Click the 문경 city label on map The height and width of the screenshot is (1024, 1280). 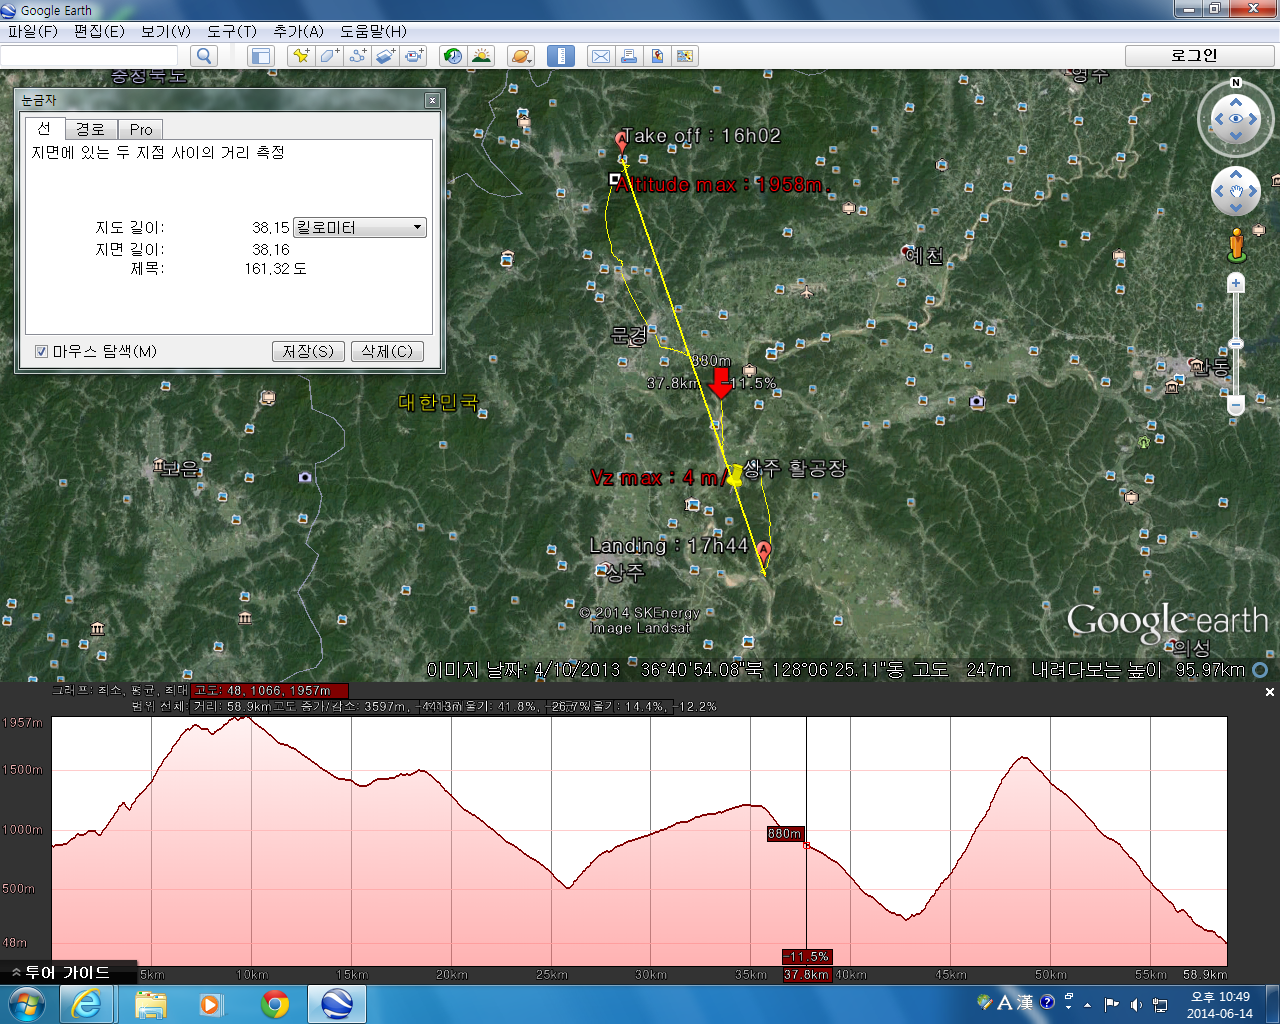pos(630,335)
